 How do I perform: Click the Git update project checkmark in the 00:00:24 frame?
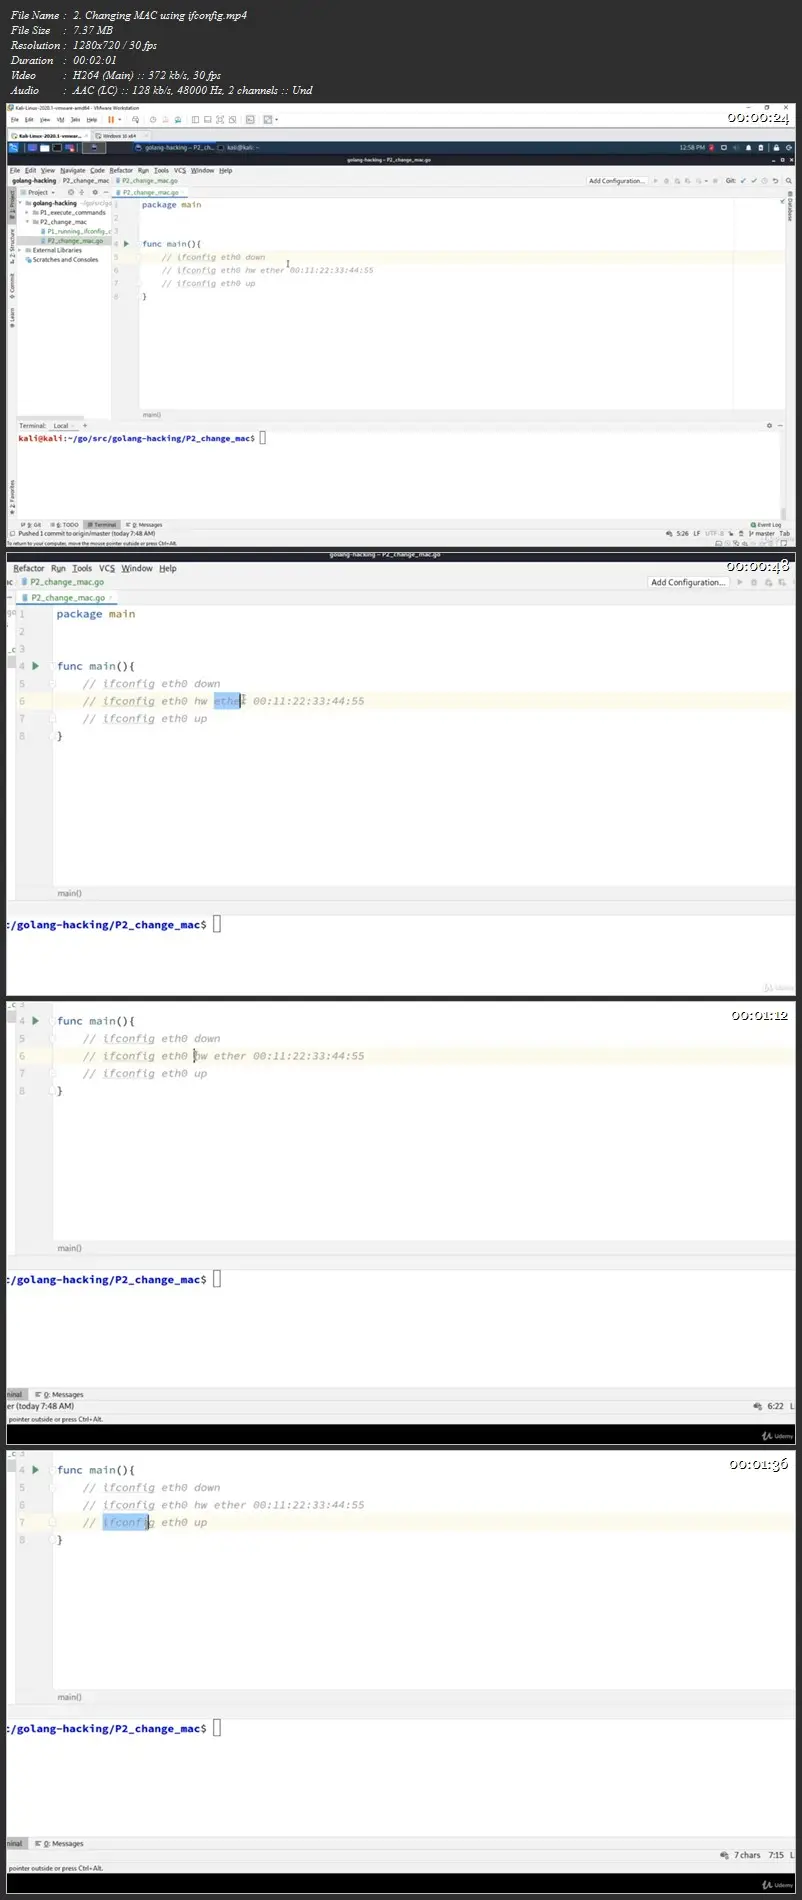click(x=742, y=181)
